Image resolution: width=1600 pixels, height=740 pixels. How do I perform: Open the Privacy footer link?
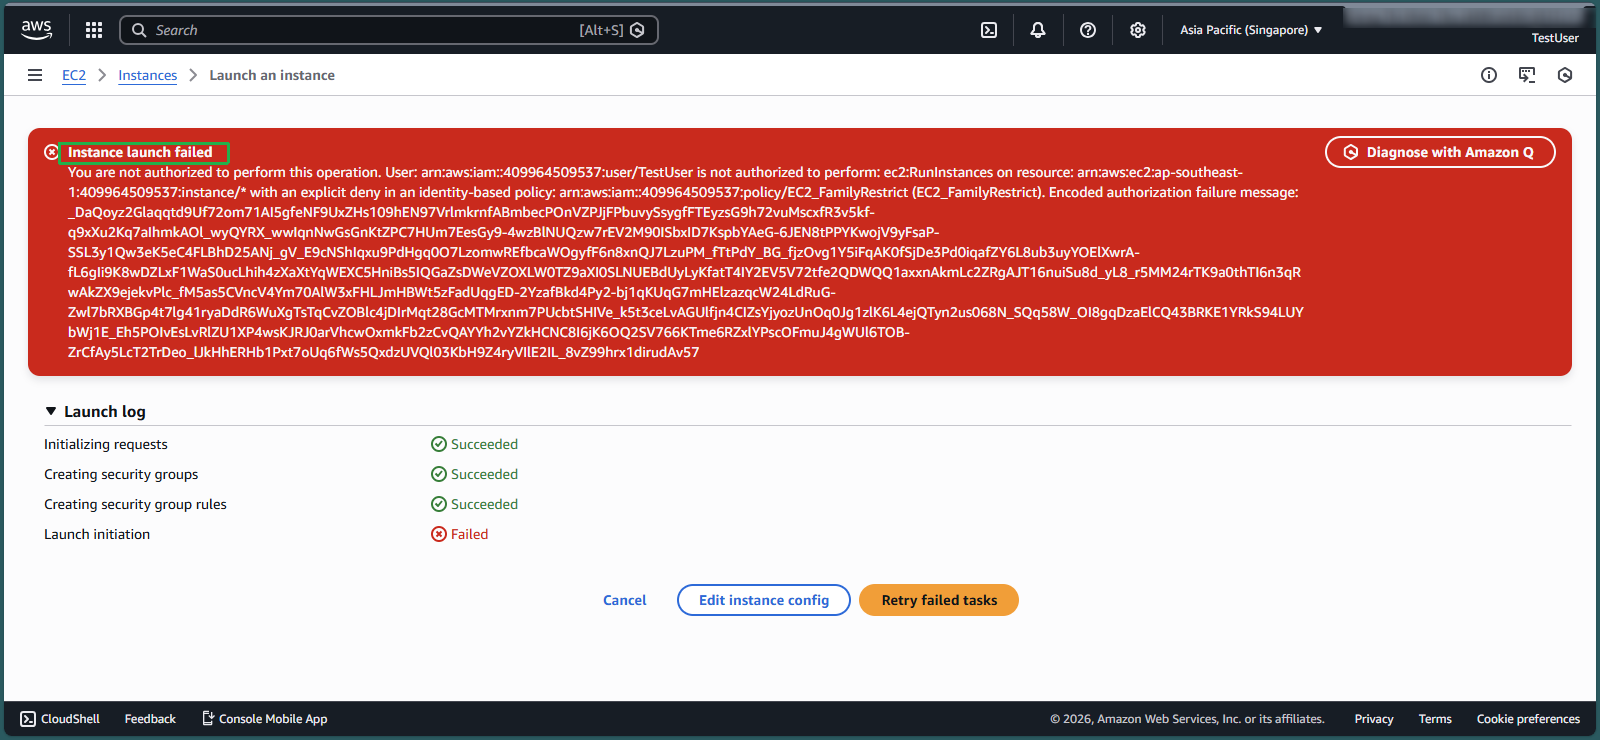(x=1374, y=719)
